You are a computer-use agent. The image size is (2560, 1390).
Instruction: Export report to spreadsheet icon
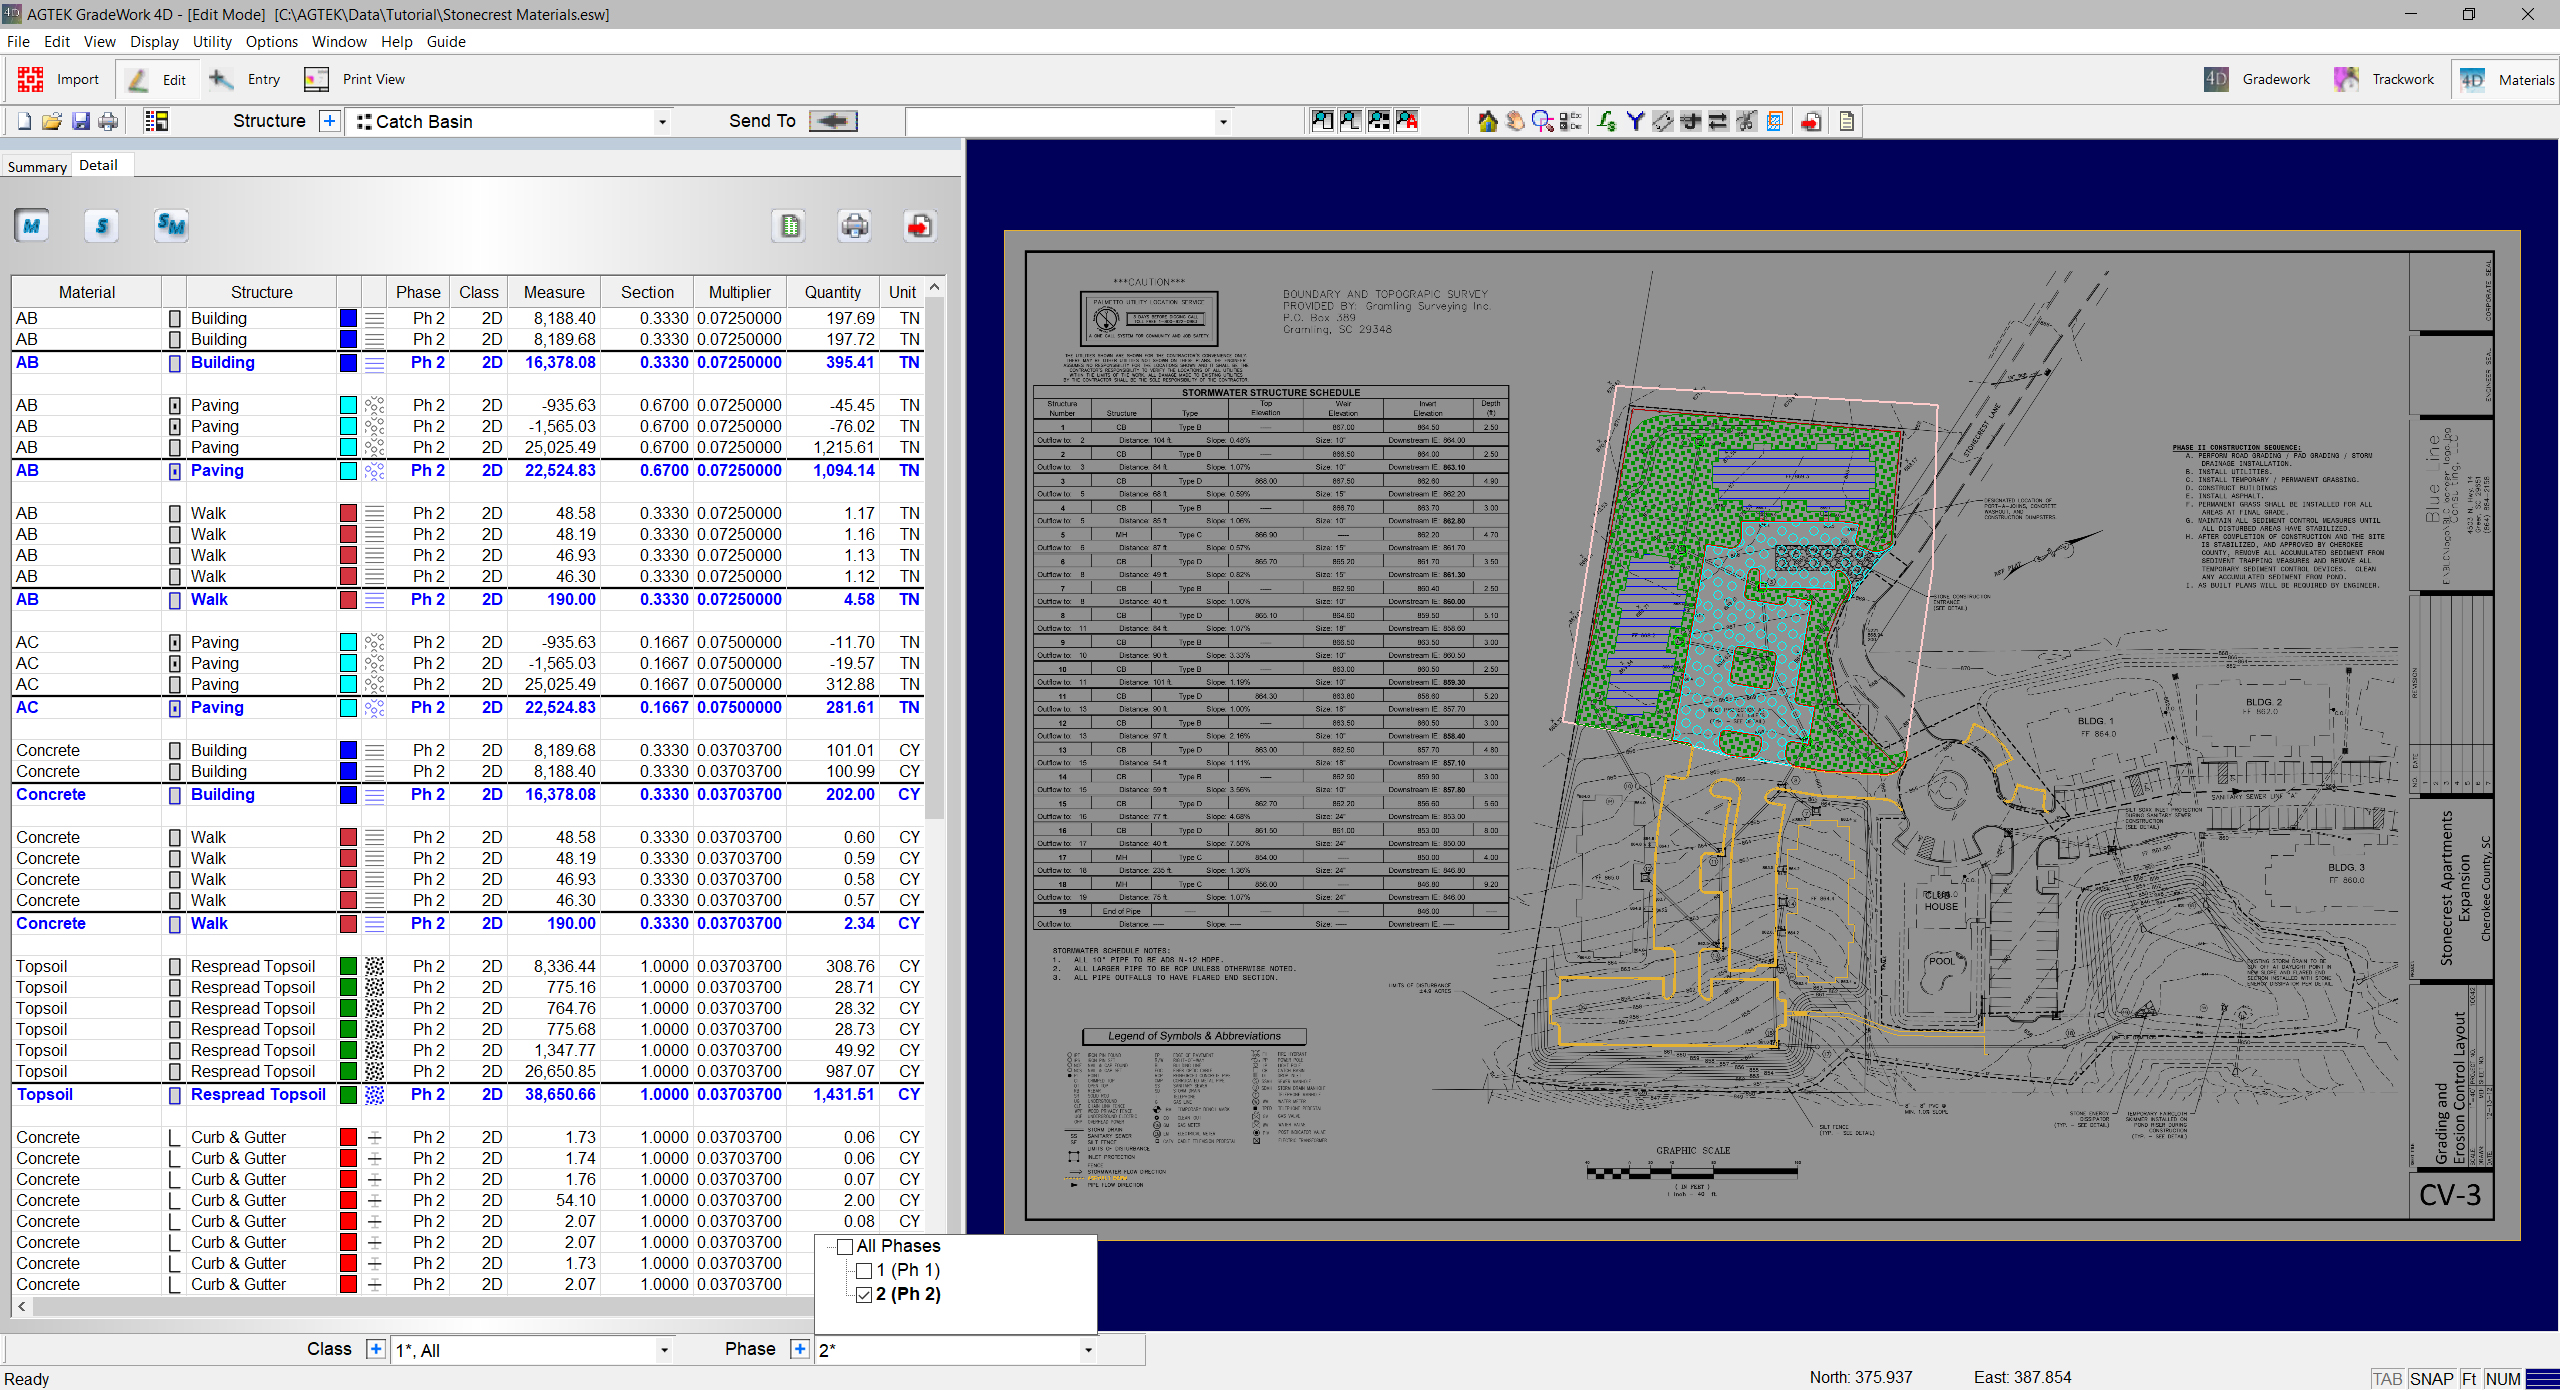(x=790, y=226)
